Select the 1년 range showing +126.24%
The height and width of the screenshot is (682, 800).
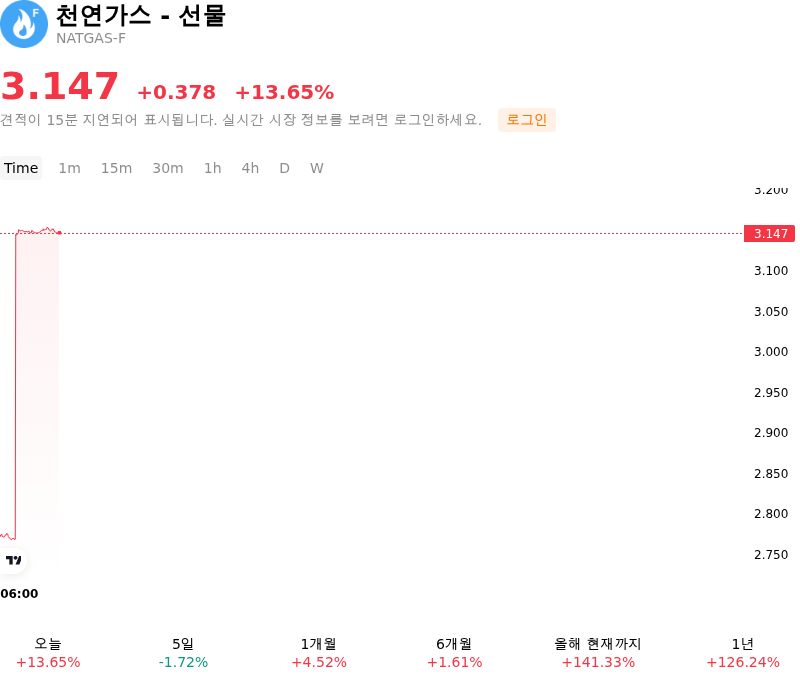(x=743, y=653)
